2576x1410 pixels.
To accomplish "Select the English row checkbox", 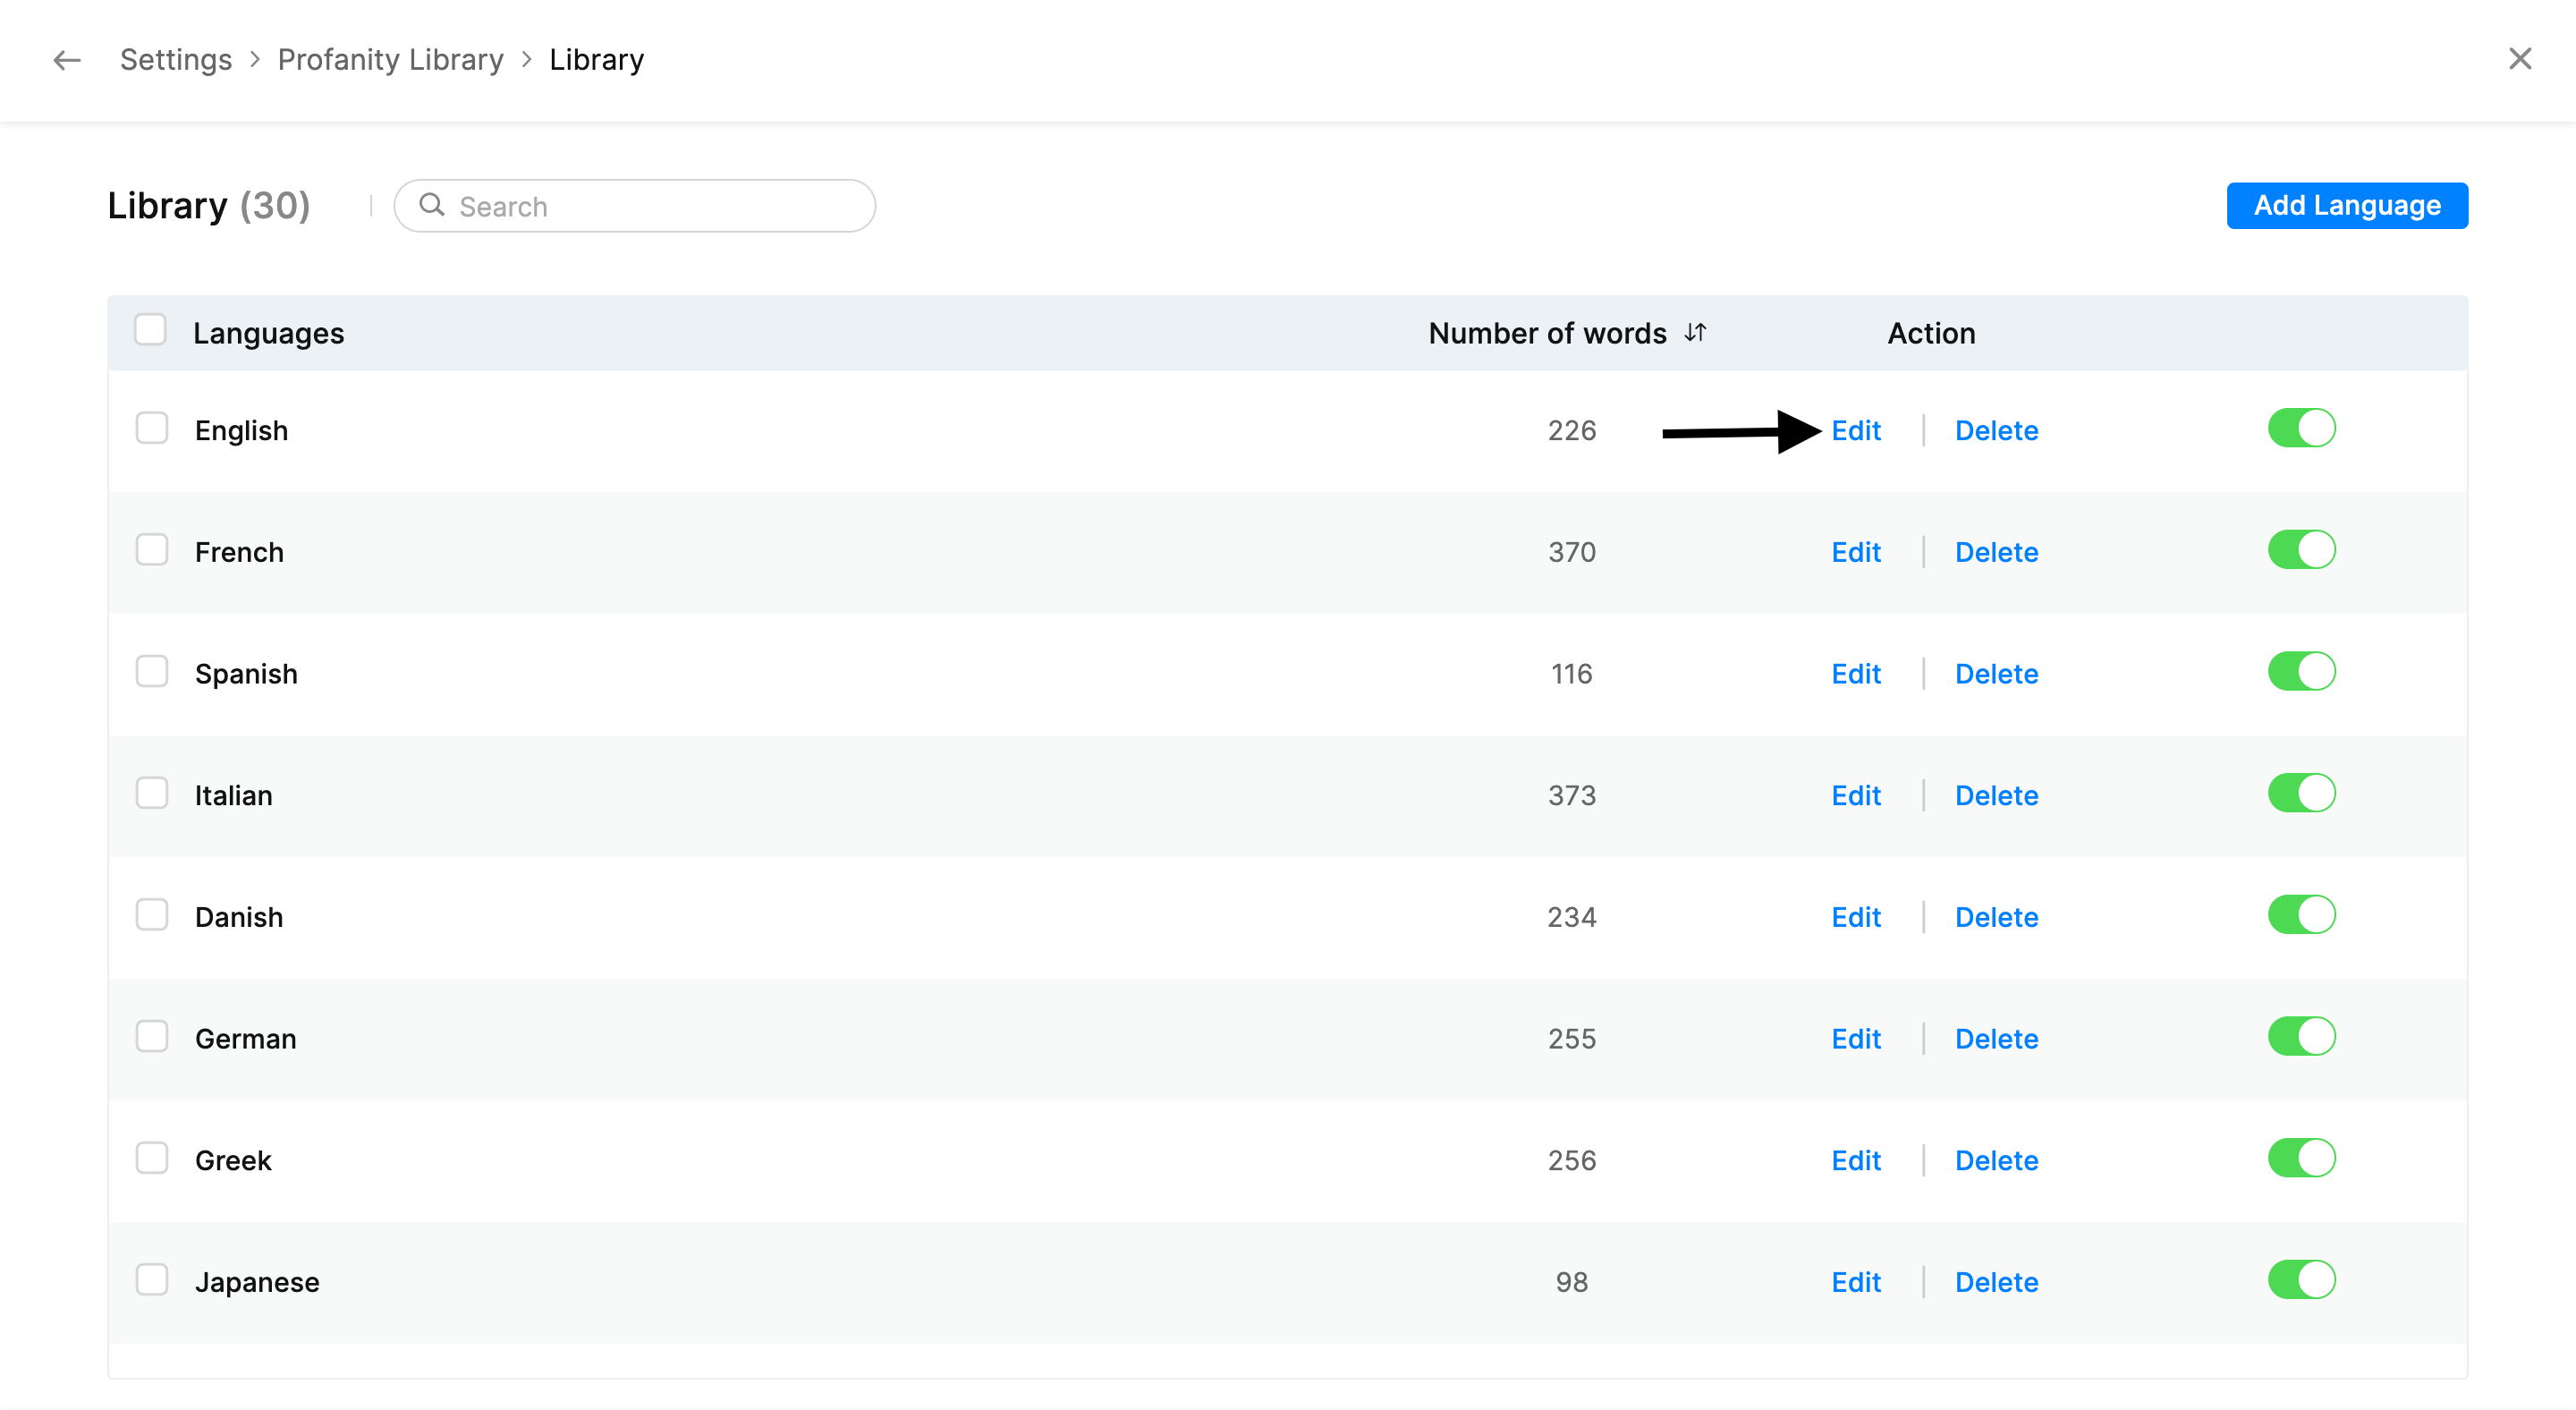I will pos(152,428).
